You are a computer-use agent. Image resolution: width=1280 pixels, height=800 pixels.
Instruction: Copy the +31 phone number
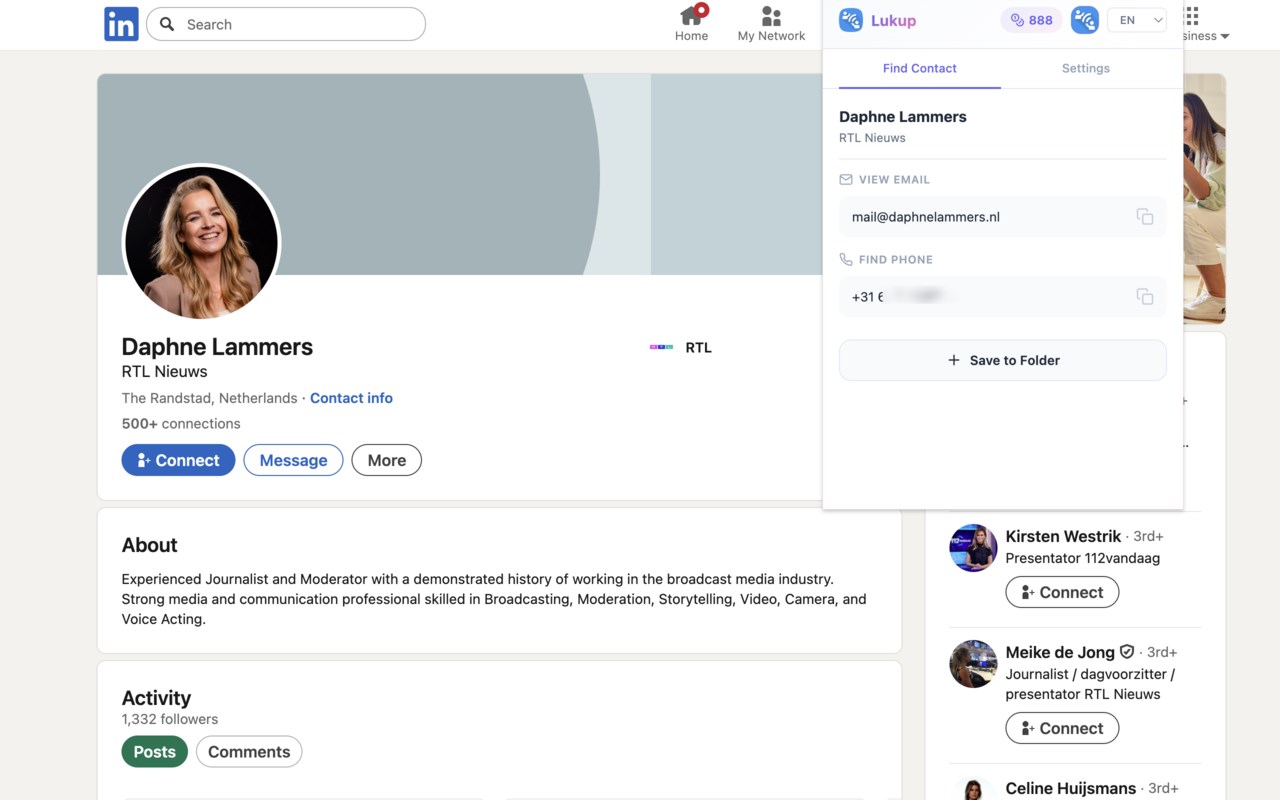click(x=1145, y=297)
